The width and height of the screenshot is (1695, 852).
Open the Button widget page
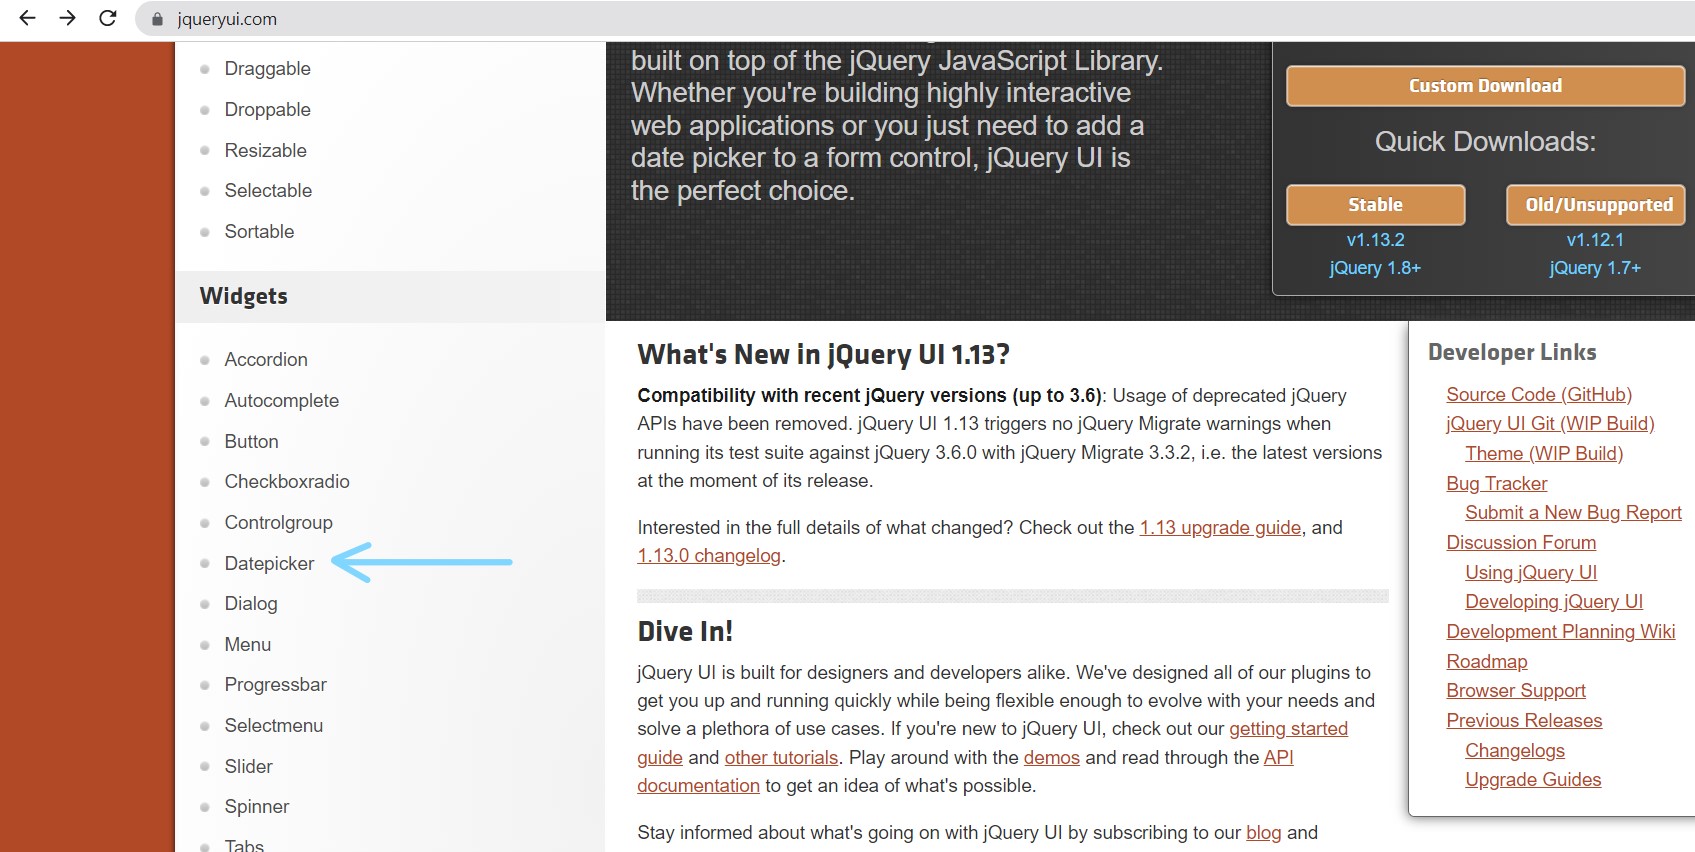pos(251,441)
